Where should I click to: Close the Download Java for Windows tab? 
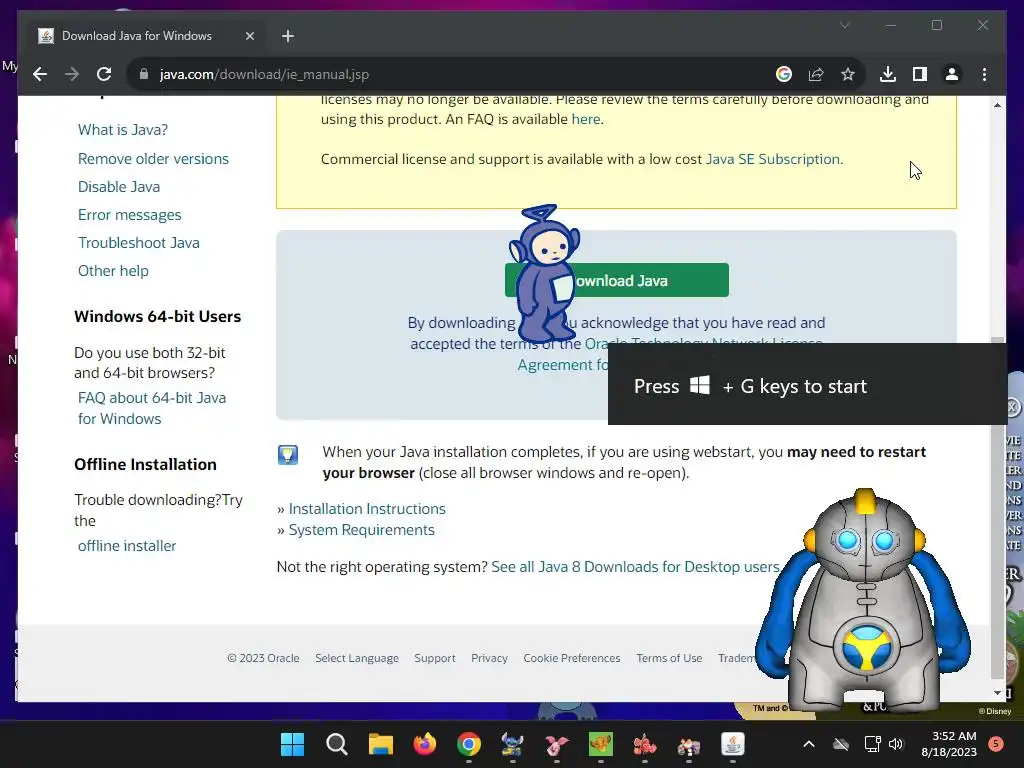(249, 36)
